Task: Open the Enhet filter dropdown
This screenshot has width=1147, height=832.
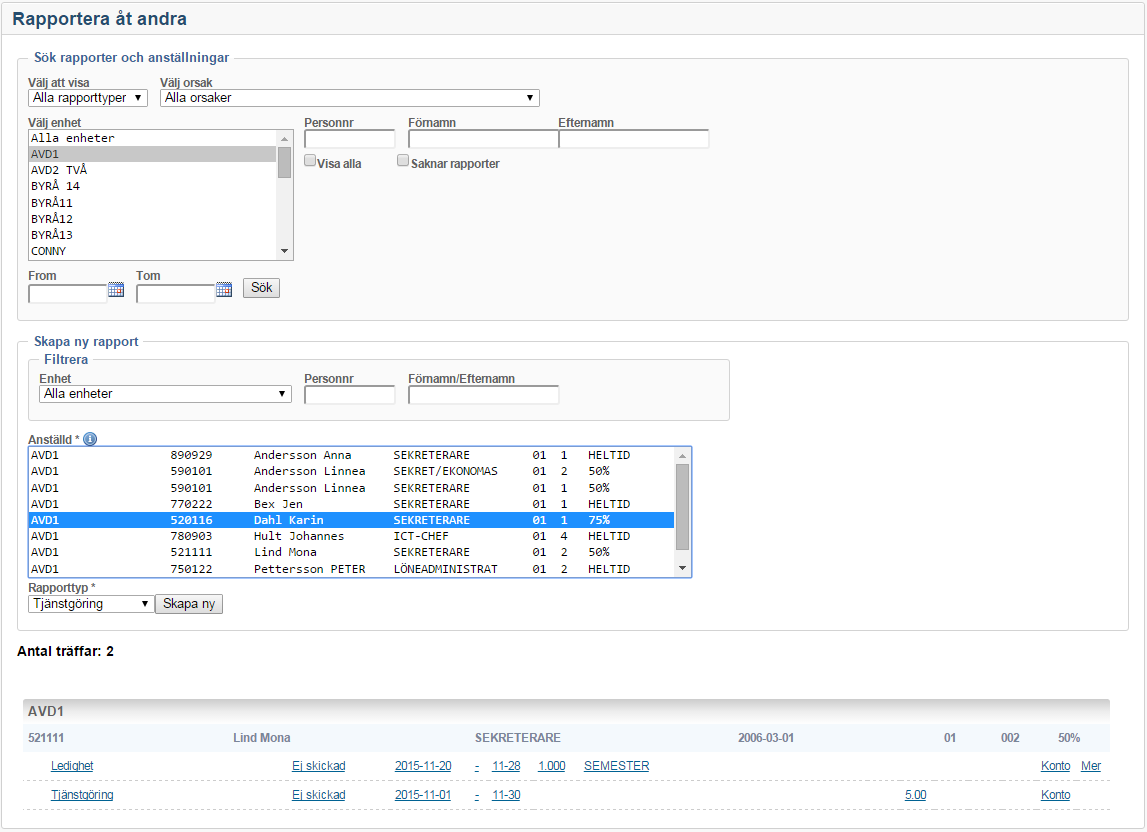Action: click(165, 394)
